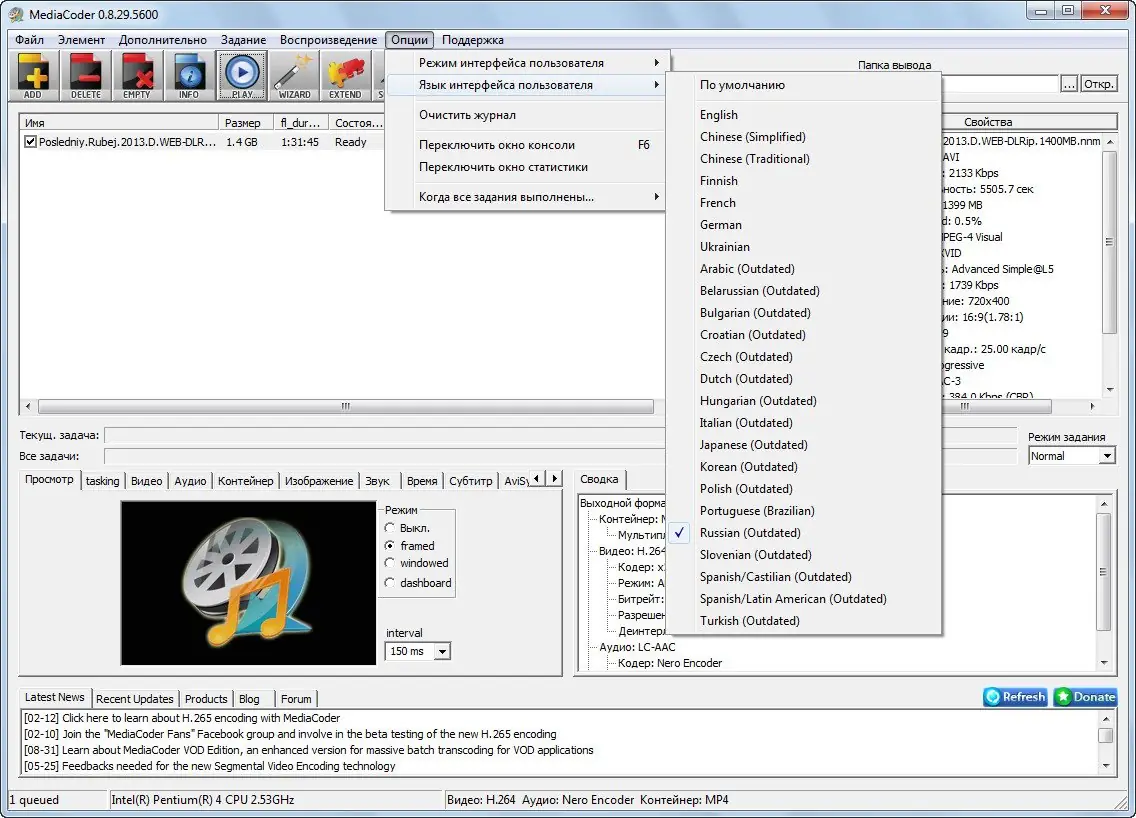Select the Выкл. mode radio button

(x=390, y=528)
